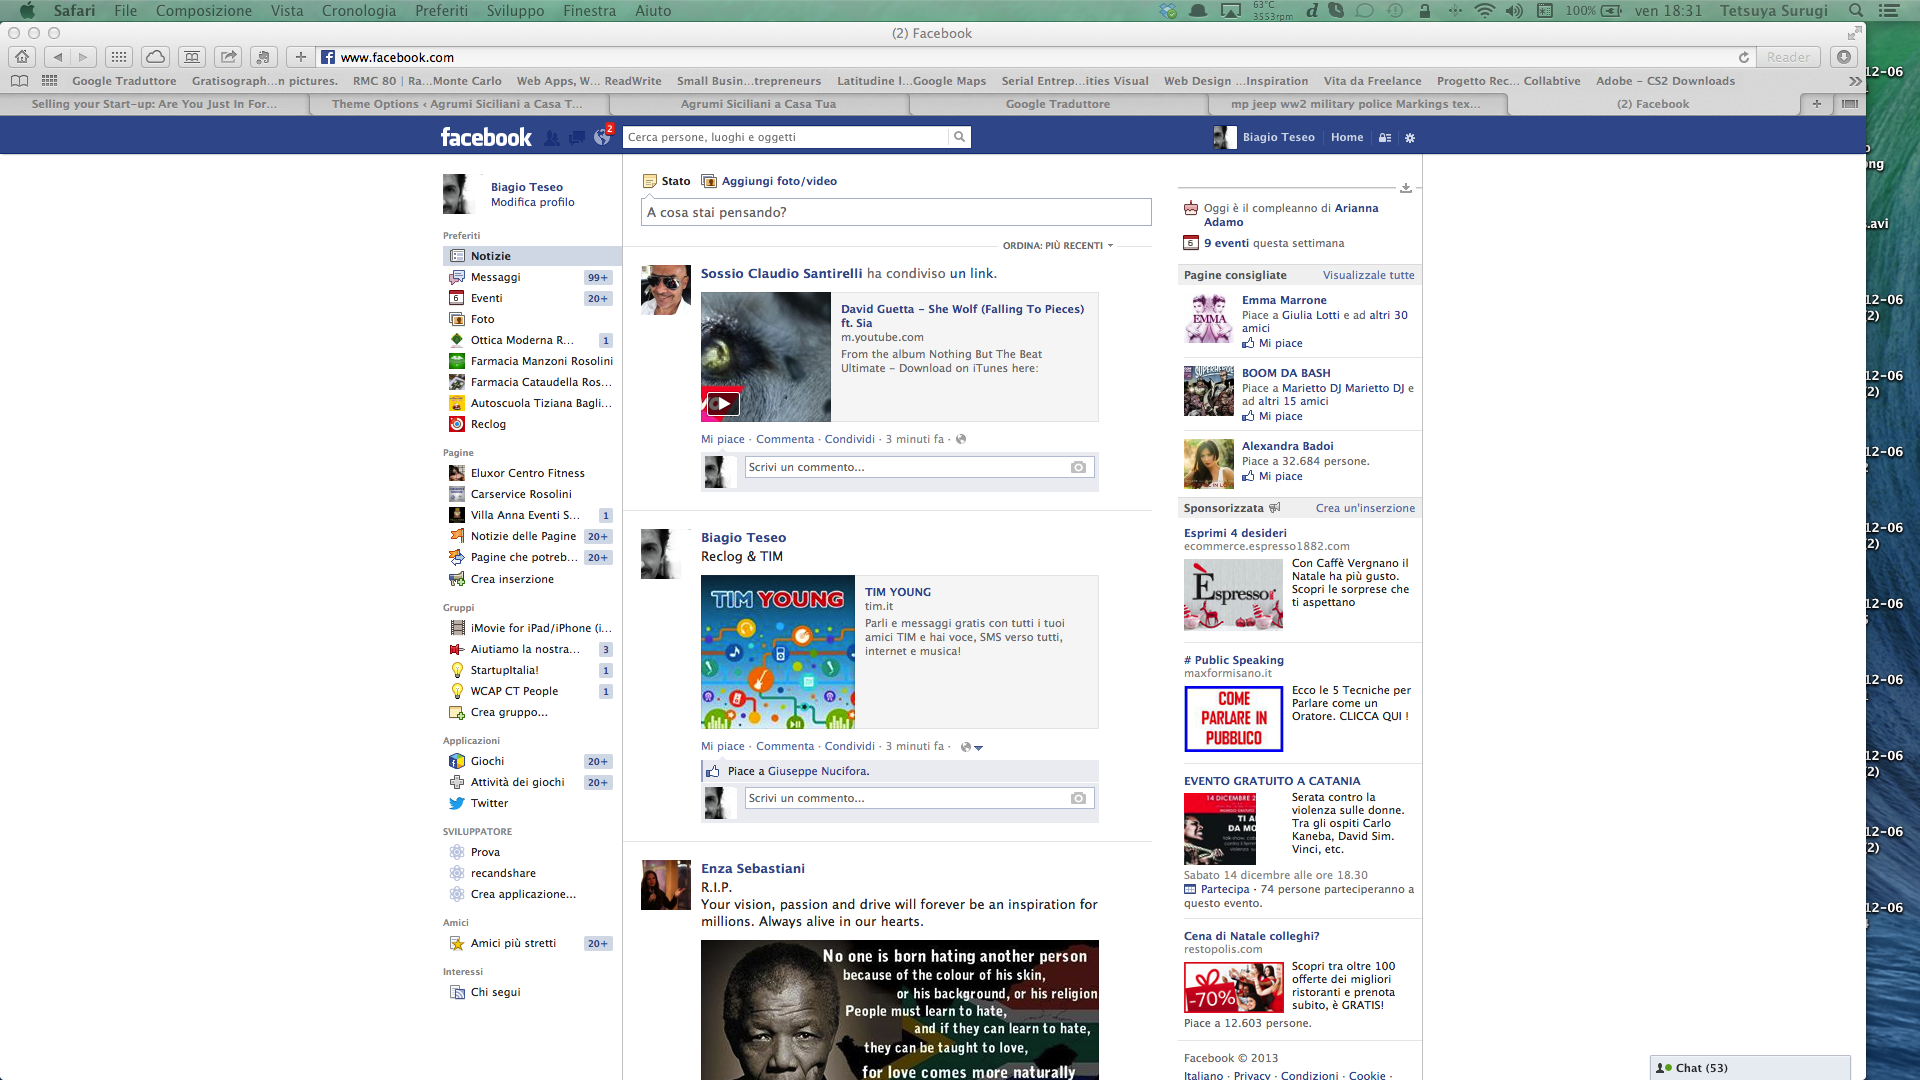Click the Share icon in Safari toolbar
Screen dimensions: 1920x1080
pos(229,57)
